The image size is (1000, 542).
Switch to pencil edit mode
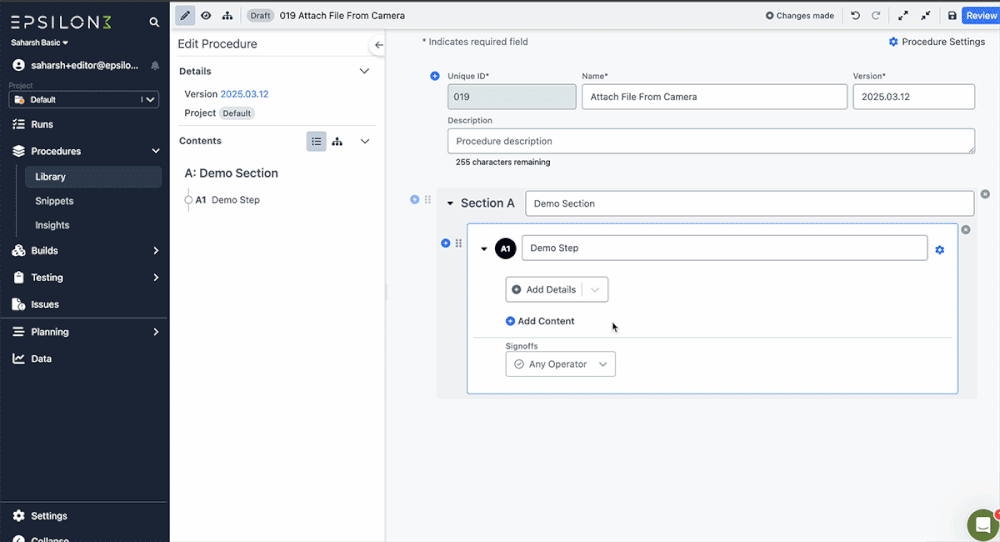[x=185, y=15]
